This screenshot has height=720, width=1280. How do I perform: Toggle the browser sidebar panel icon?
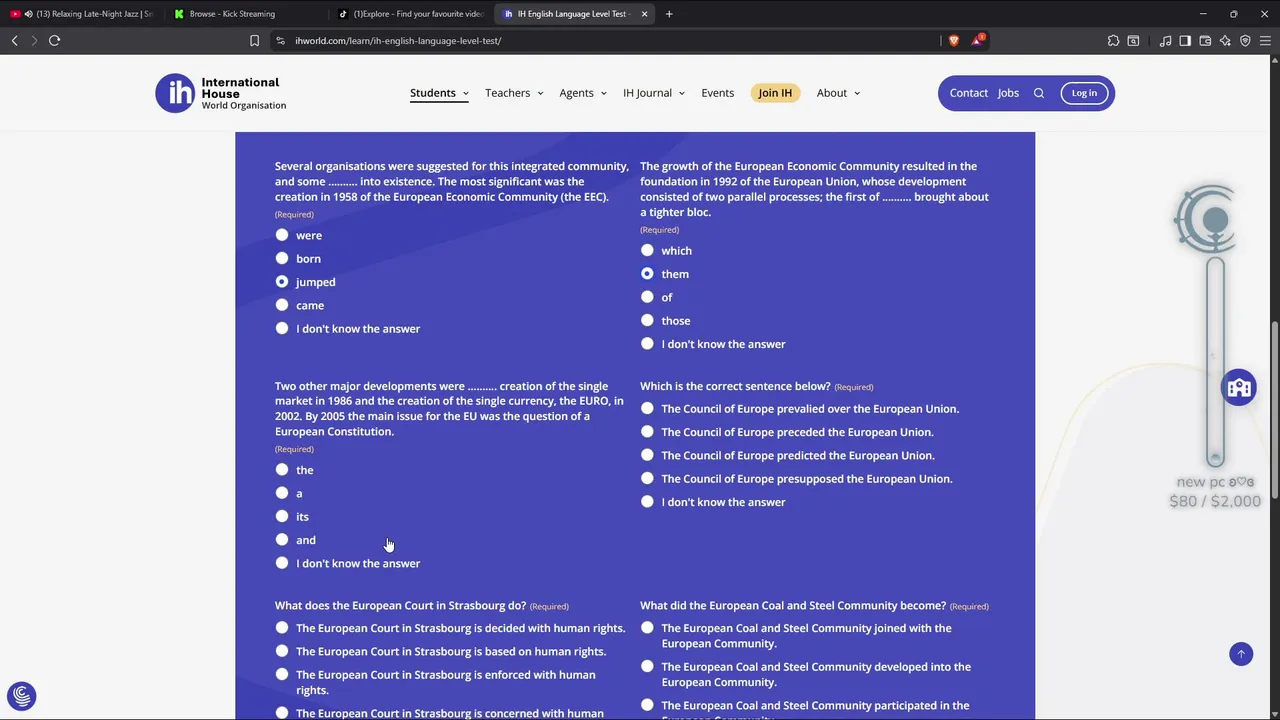point(1185,40)
